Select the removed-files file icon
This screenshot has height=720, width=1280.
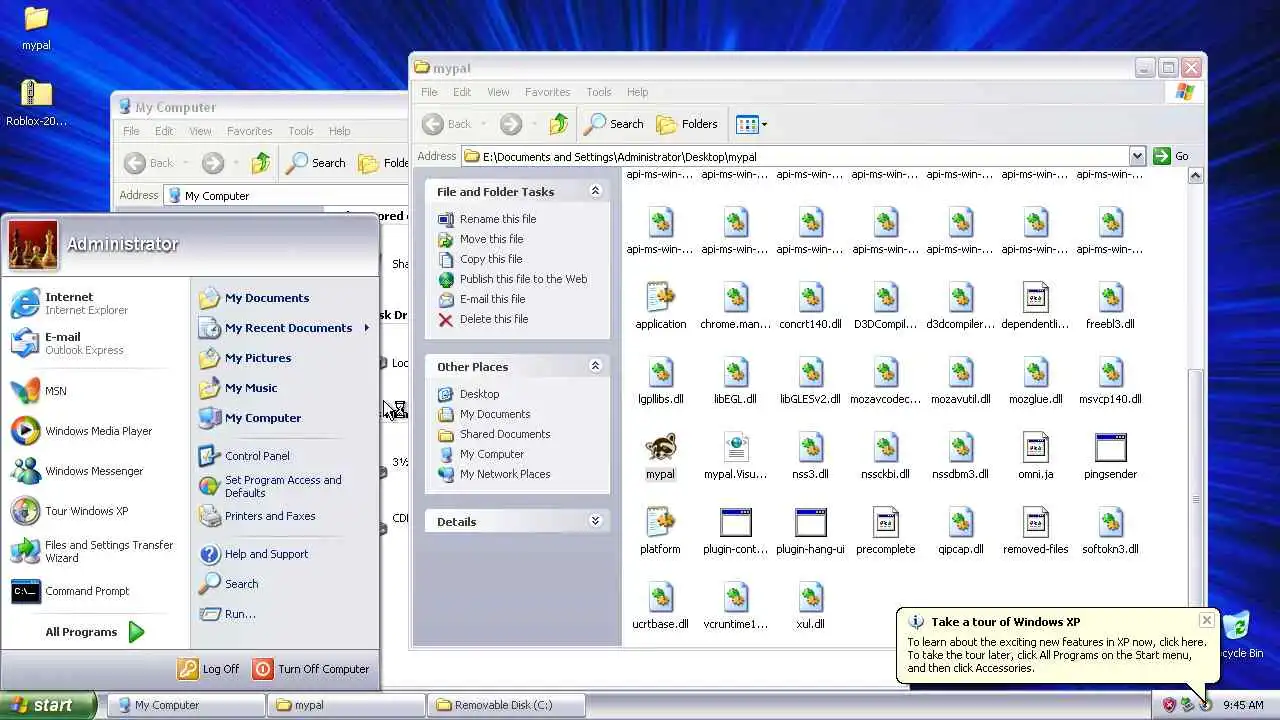pyautogui.click(x=1035, y=522)
